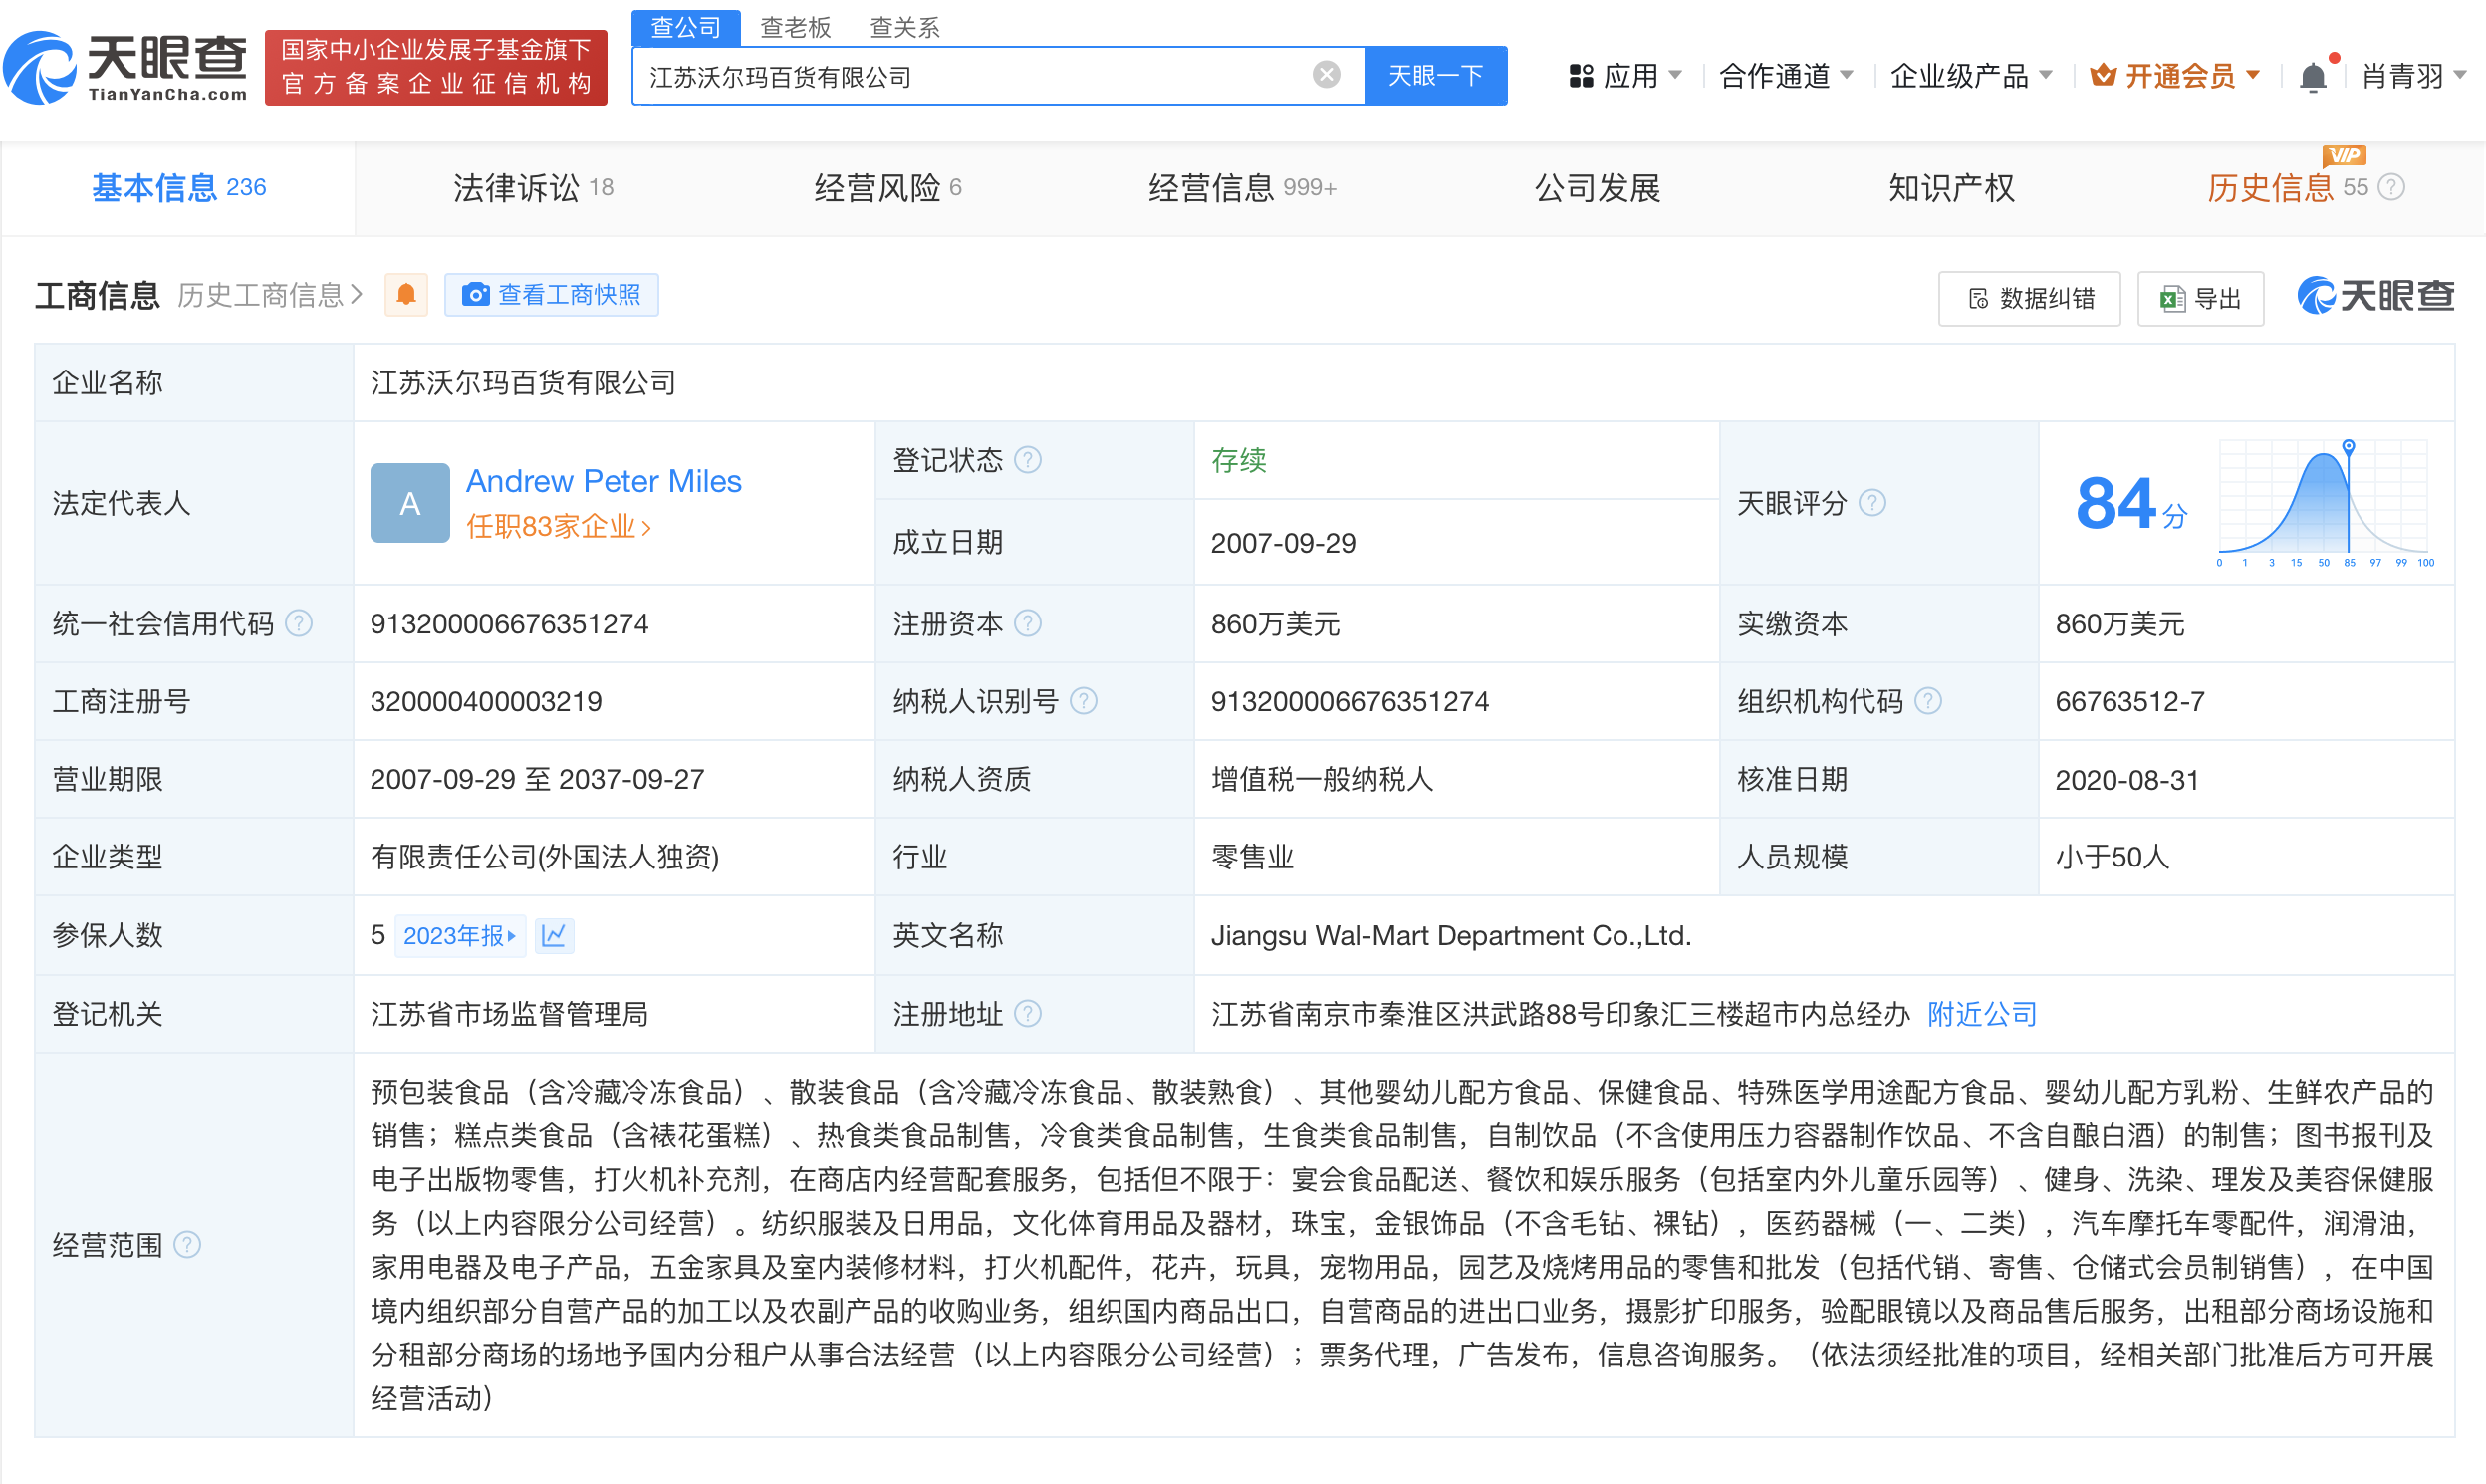Open the trend chart icon beside 参保人数

coord(556,935)
